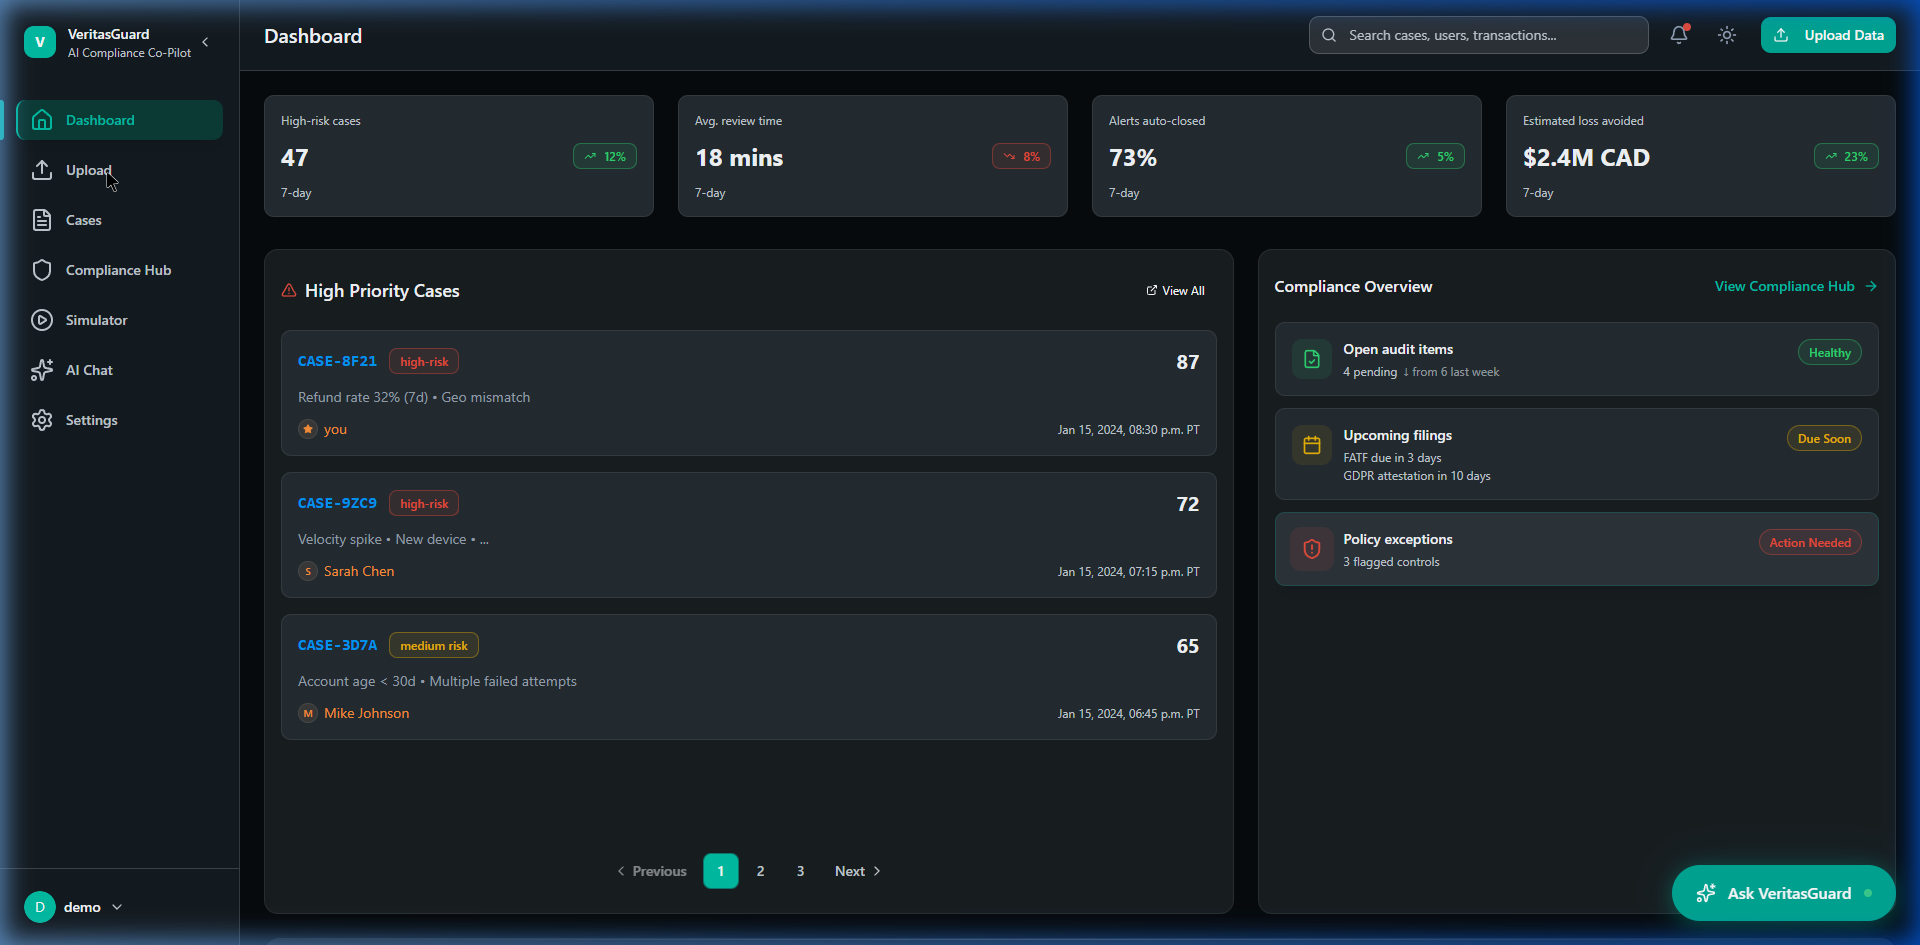Screen dimensions: 1920x945
Task: Click the Upload Data button
Action: (x=1828, y=35)
